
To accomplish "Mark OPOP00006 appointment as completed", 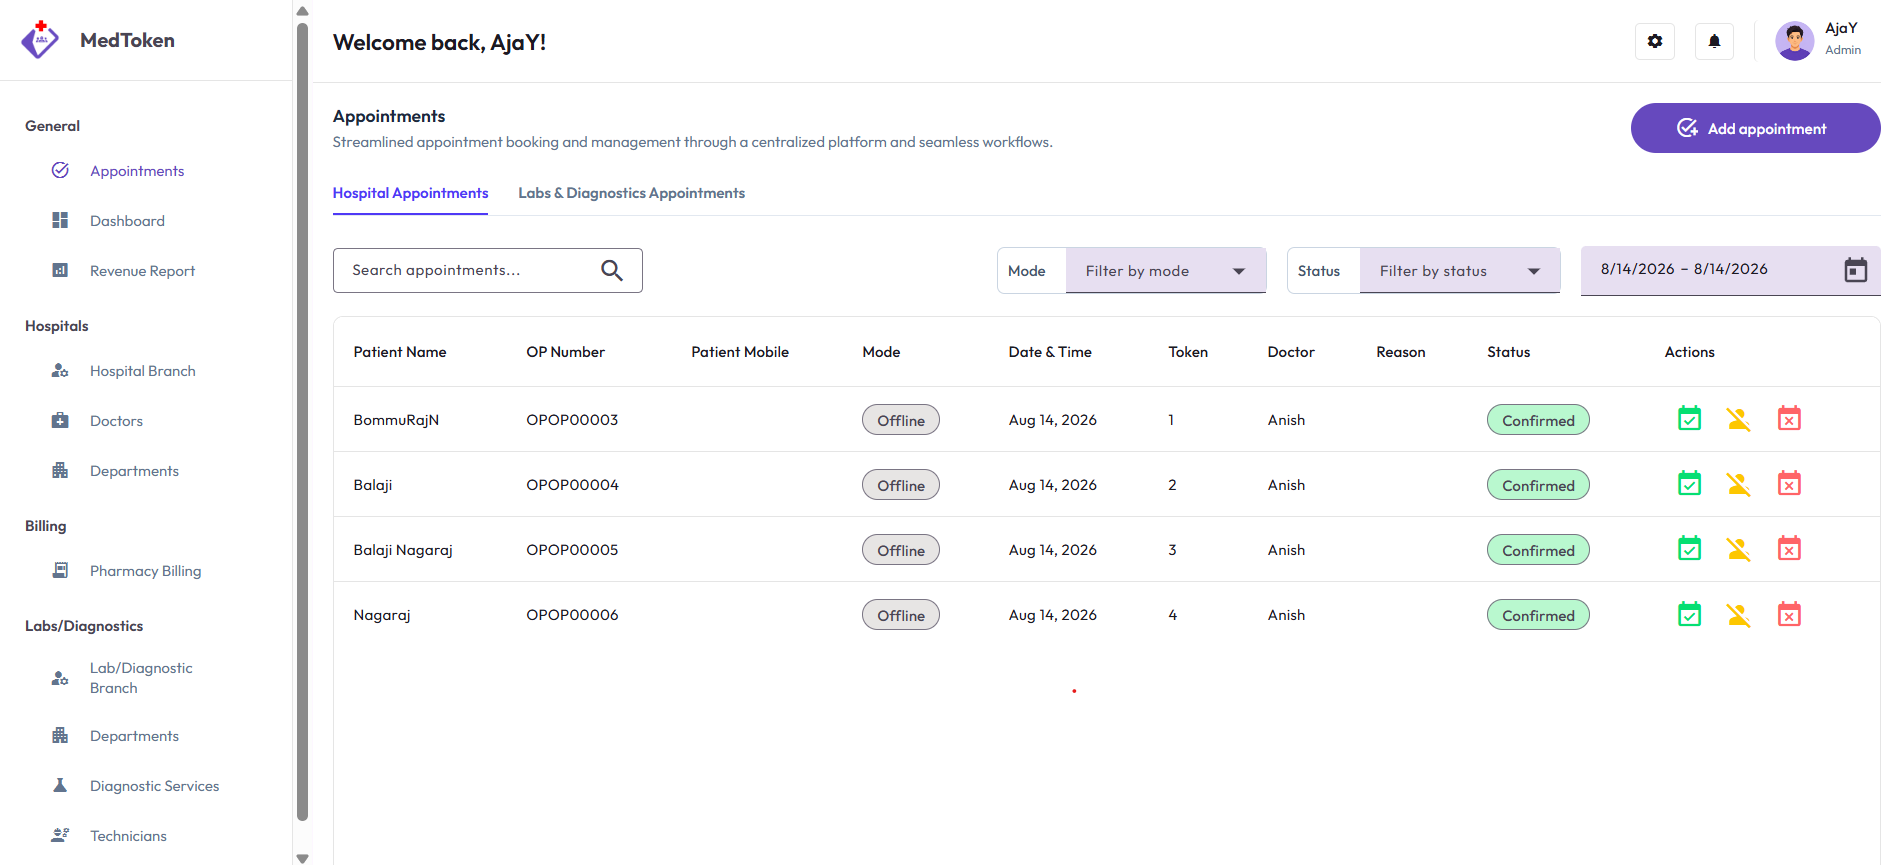I will (x=1689, y=614).
